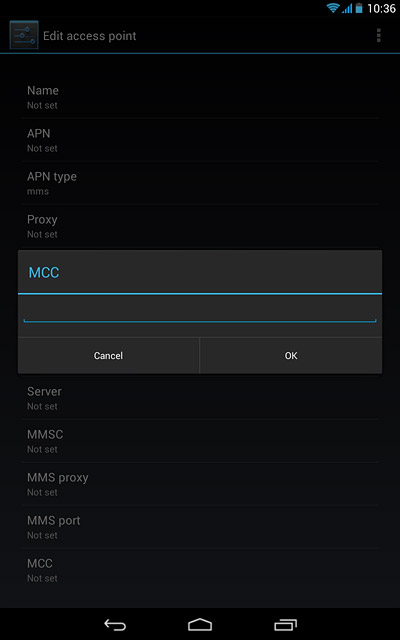Open the Recent apps navigation button
Screen dimensions: 400x640
pyautogui.click(x=285, y=624)
